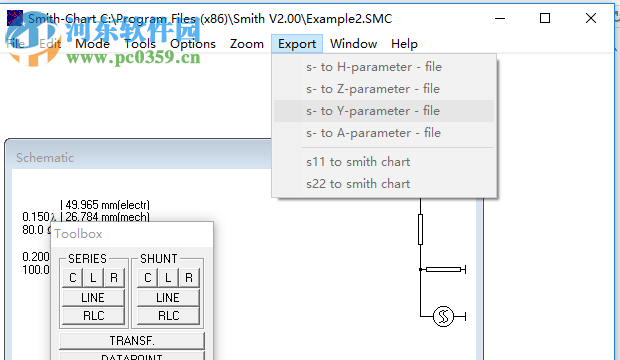This screenshot has height=360, width=620.
Task: Click the Toolbox panel title
Action: pos(79,234)
